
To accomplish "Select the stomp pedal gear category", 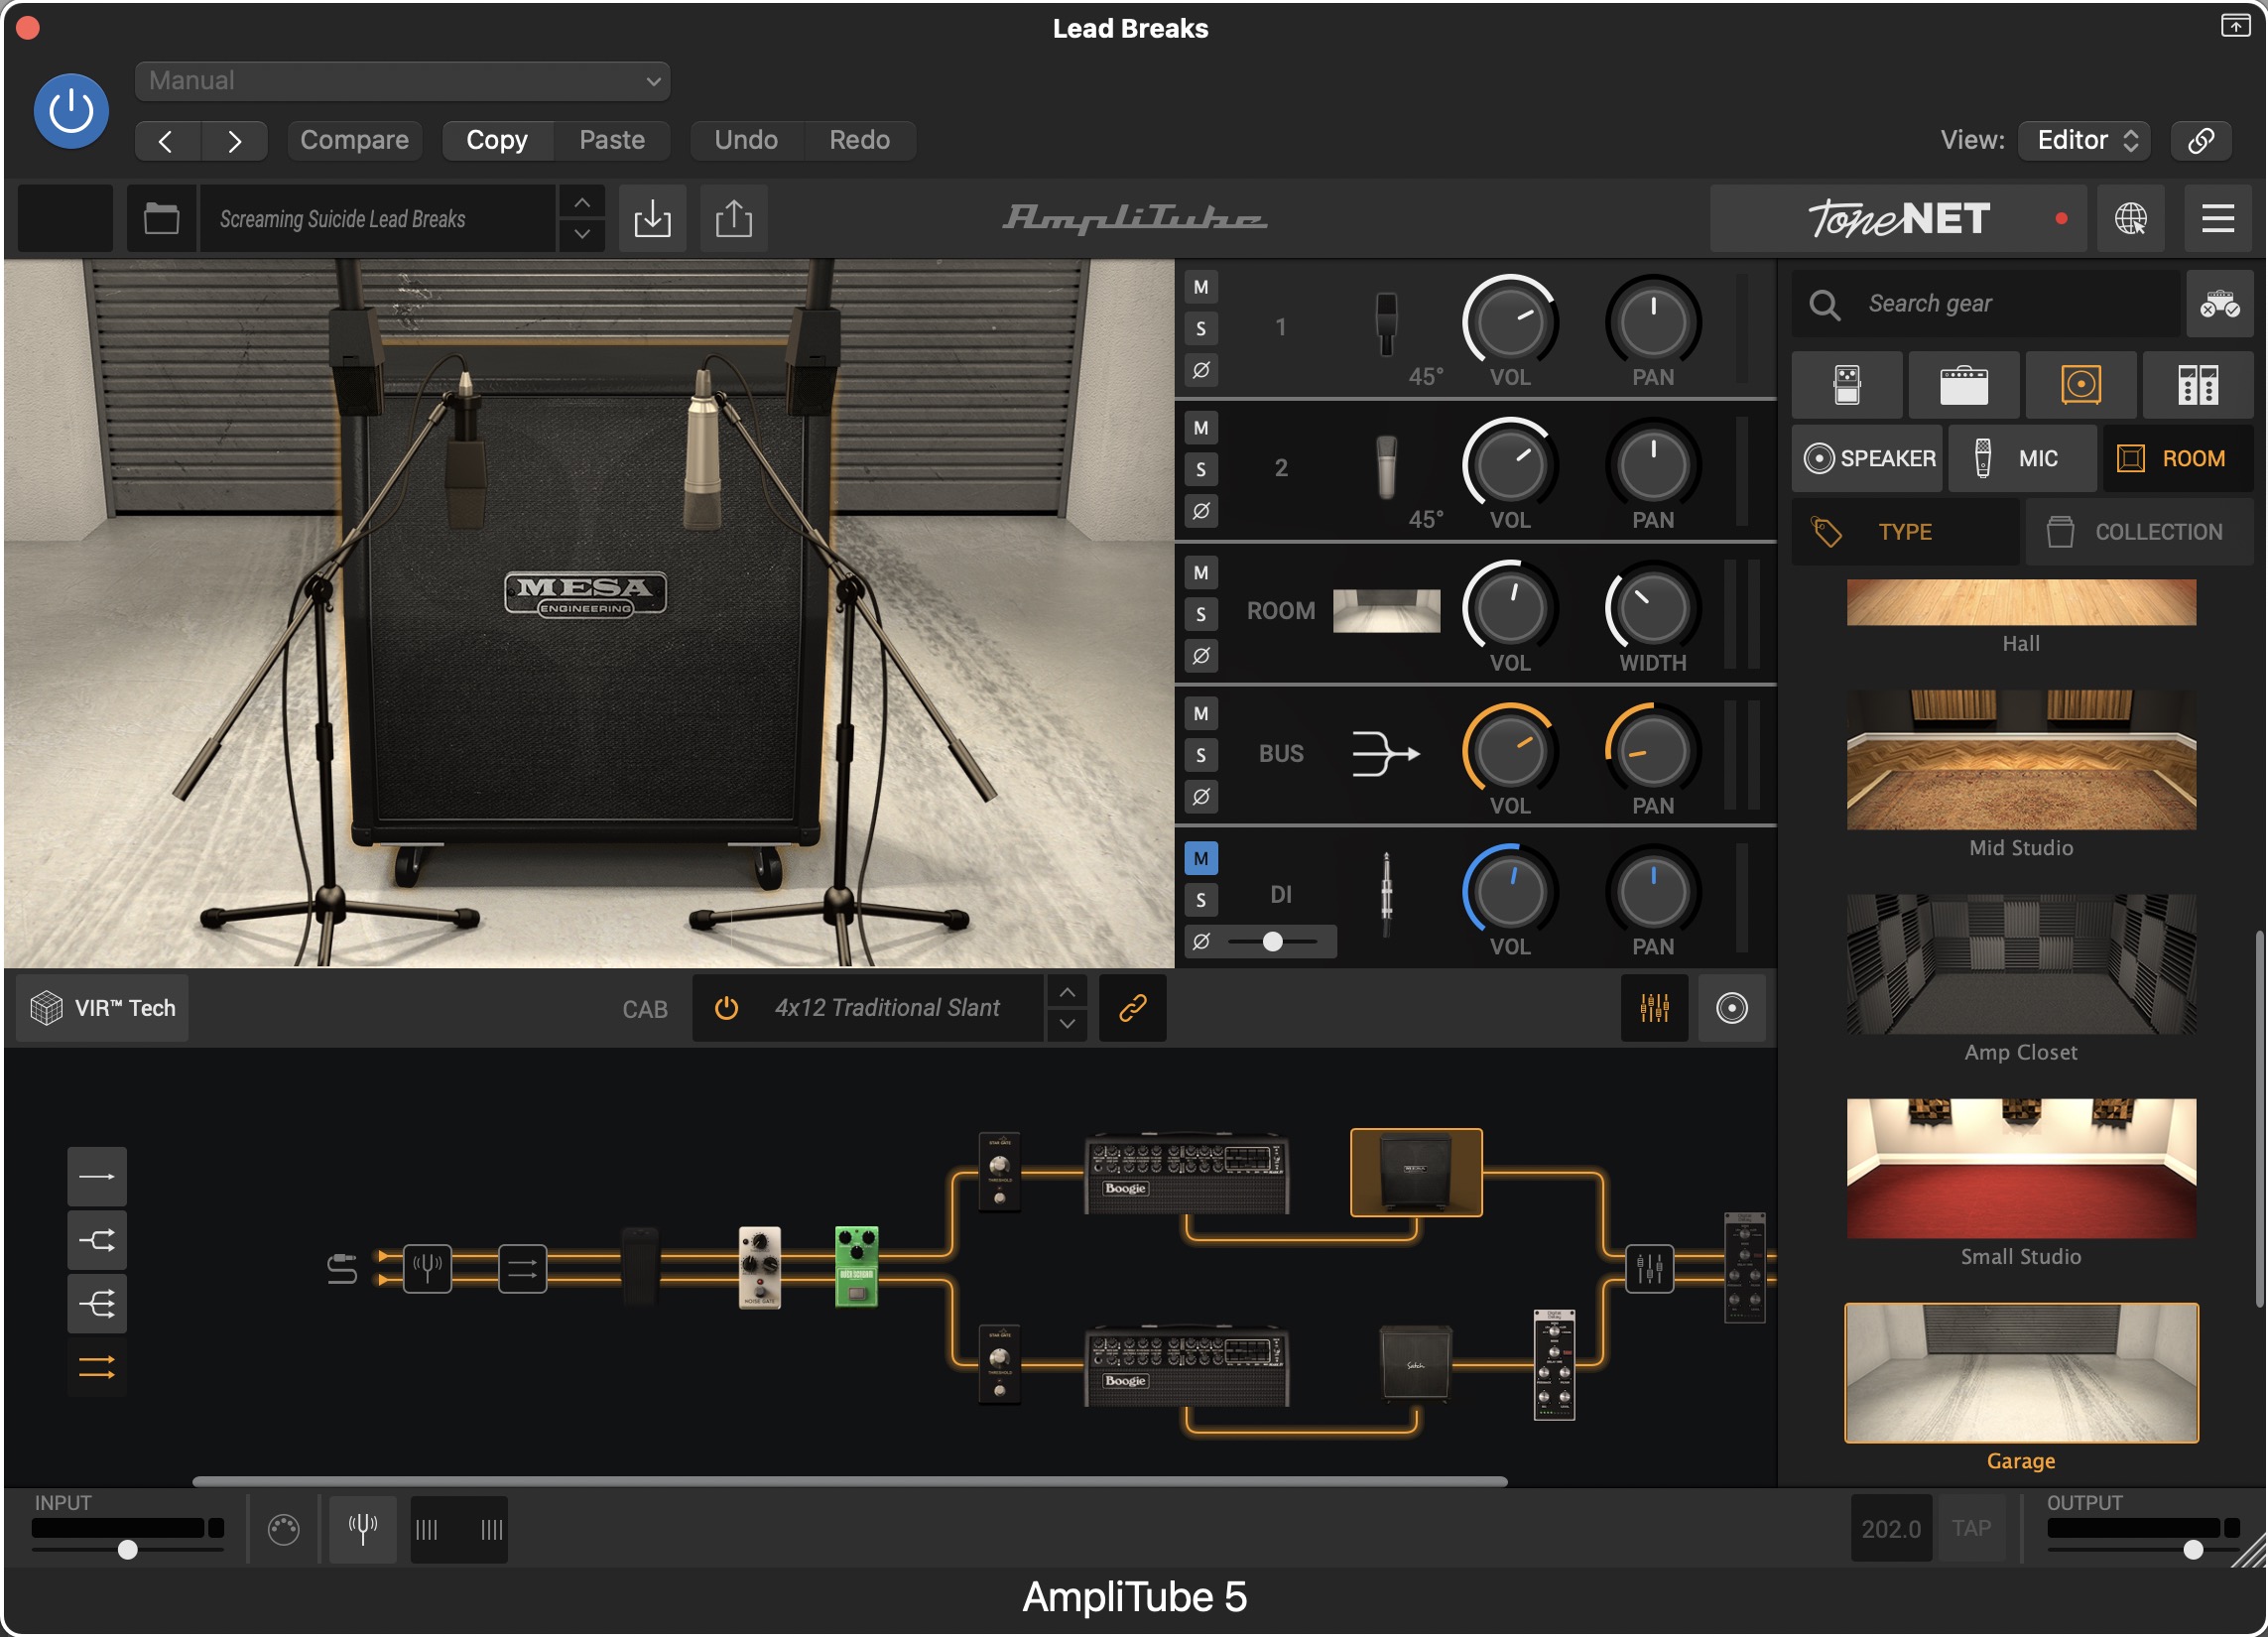I will (x=1847, y=385).
